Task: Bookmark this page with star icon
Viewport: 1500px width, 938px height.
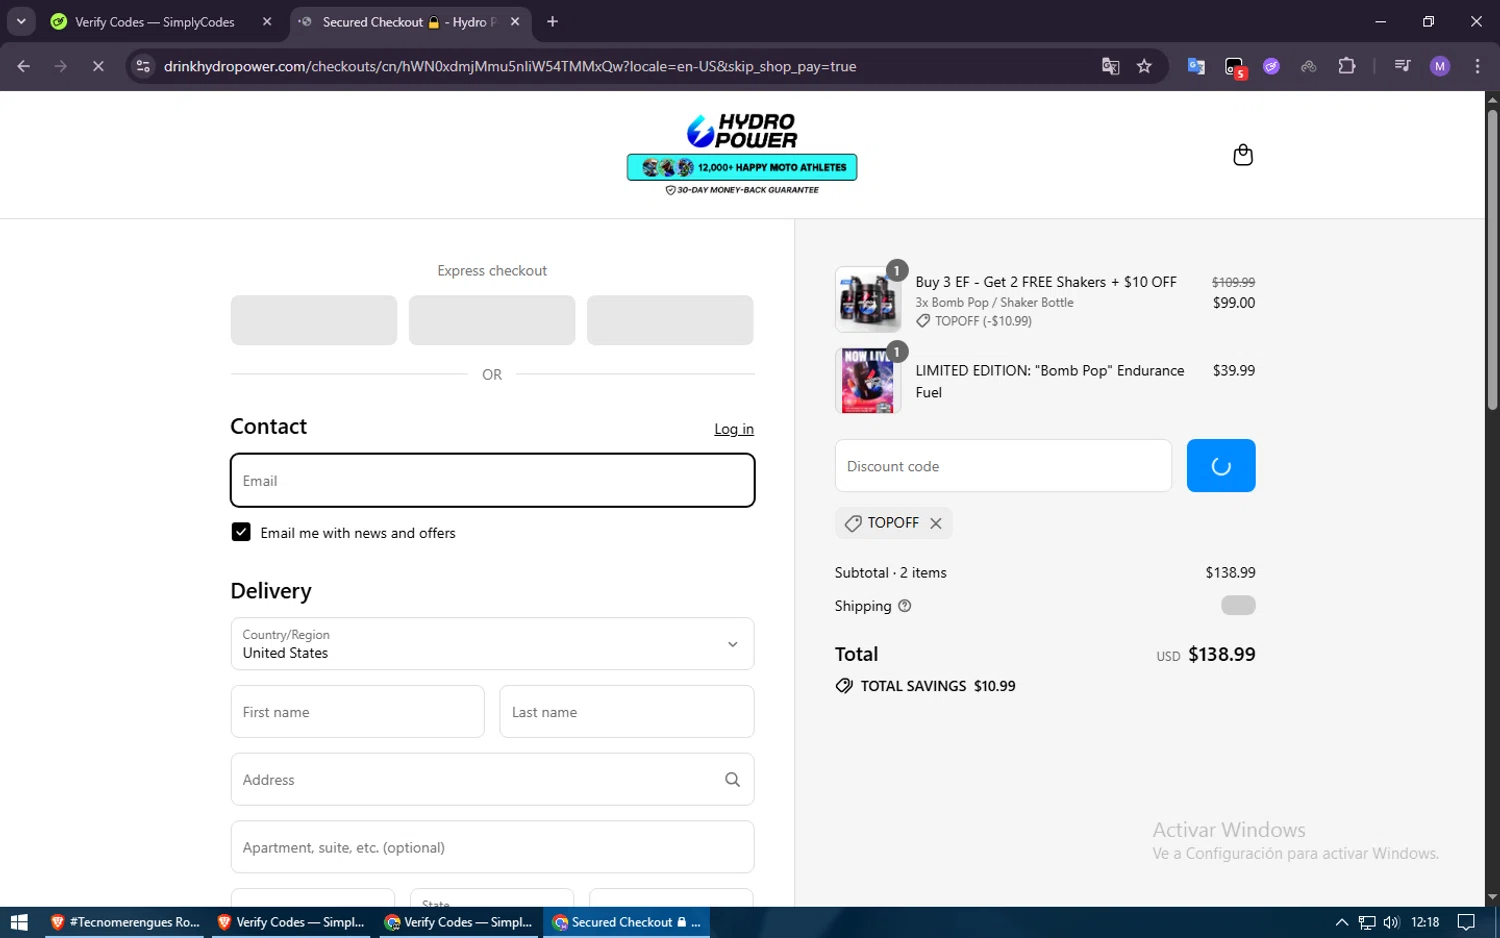Action: 1144,66
